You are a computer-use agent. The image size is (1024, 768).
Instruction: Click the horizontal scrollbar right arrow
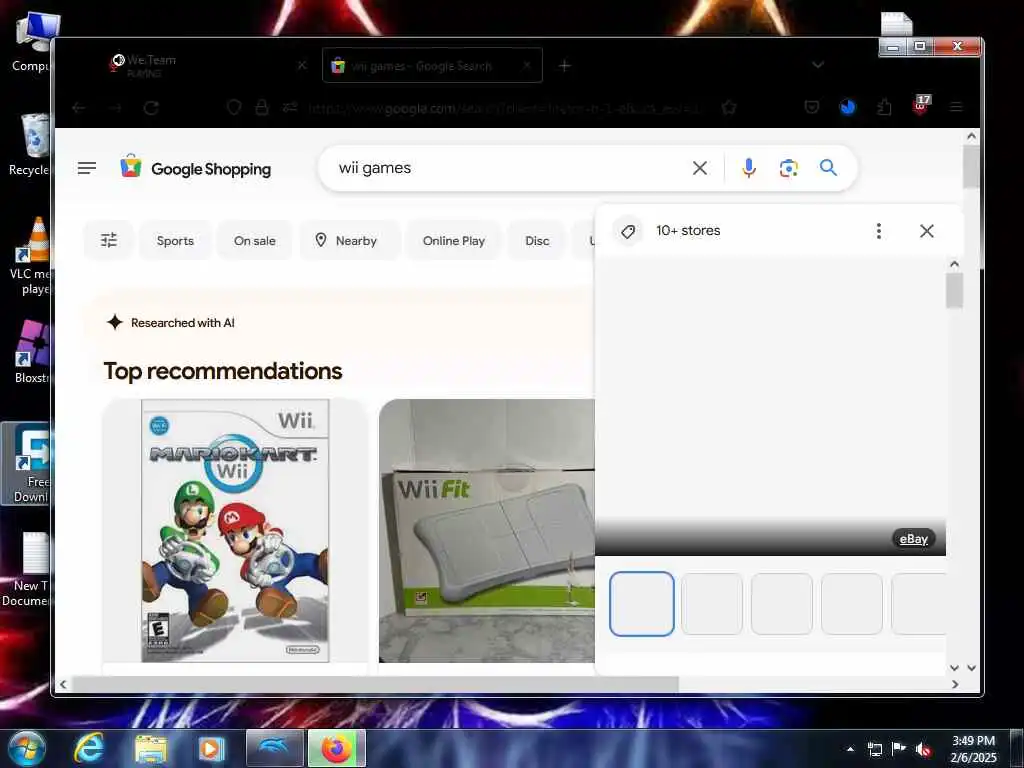(x=955, y=684)
